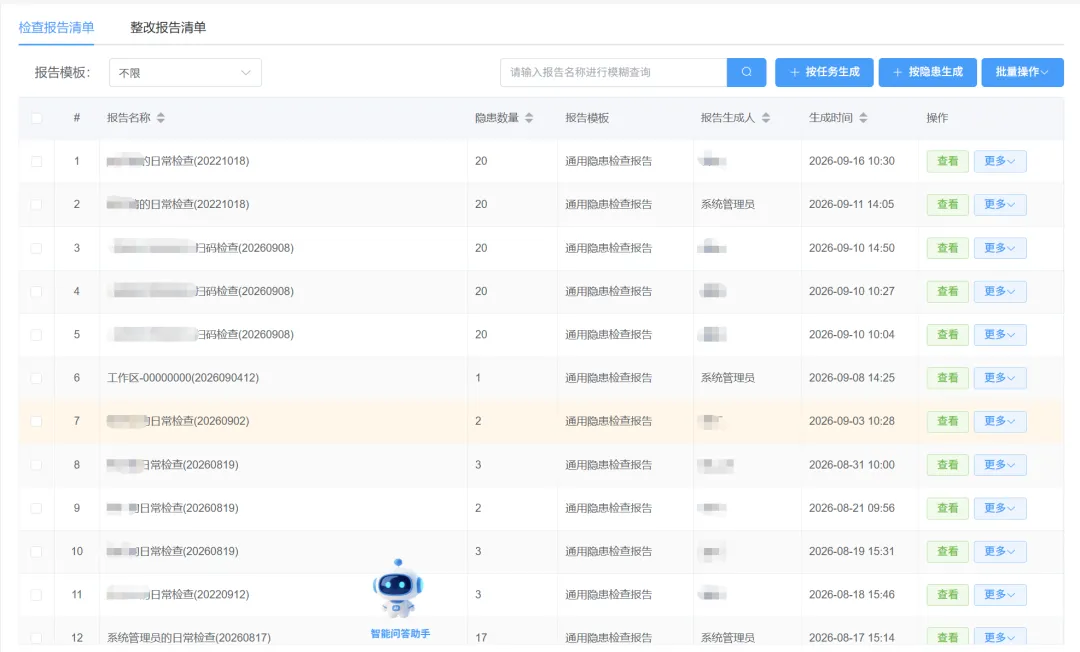This screenshot has height=652, width=1080.
Task: Check the checkbox for row 4
Action: 37,291
